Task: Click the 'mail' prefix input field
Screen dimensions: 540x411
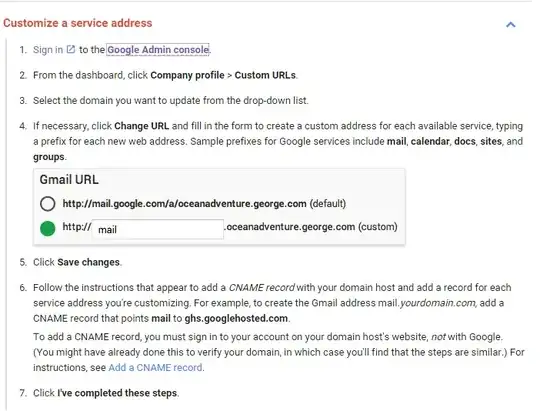Action: (158, 229)
